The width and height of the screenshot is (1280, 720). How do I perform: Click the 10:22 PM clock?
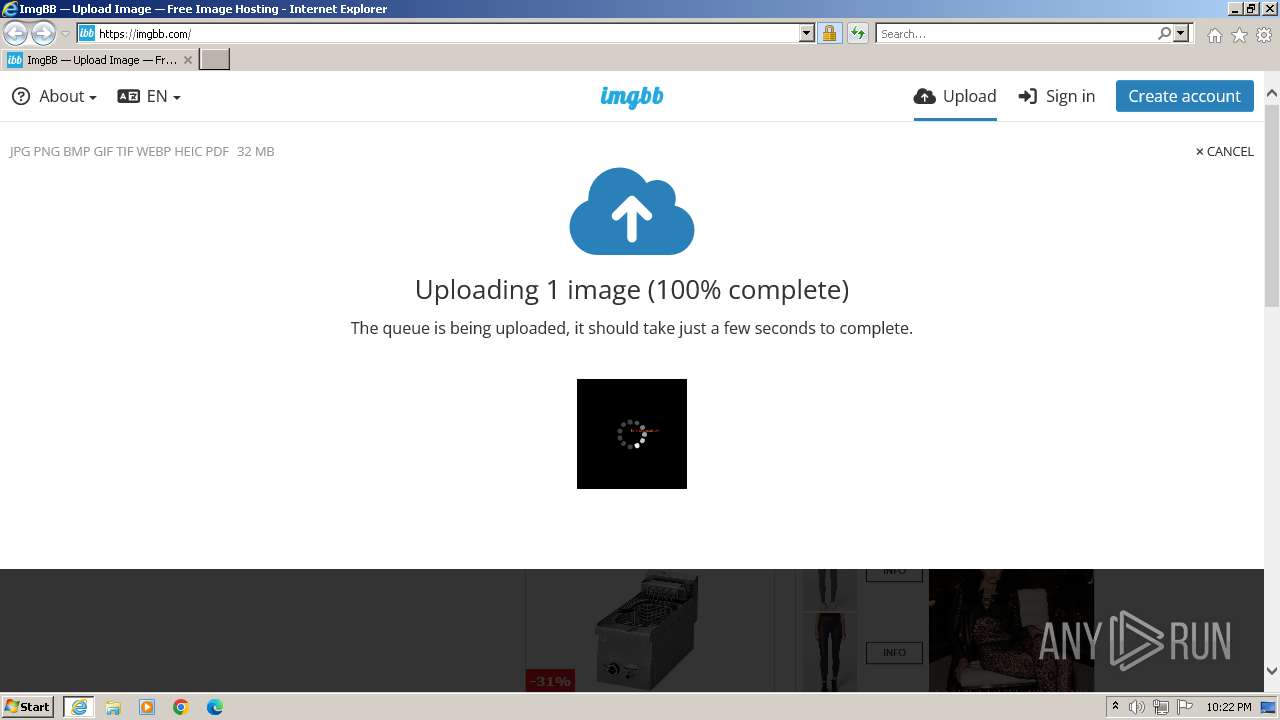1228,707
